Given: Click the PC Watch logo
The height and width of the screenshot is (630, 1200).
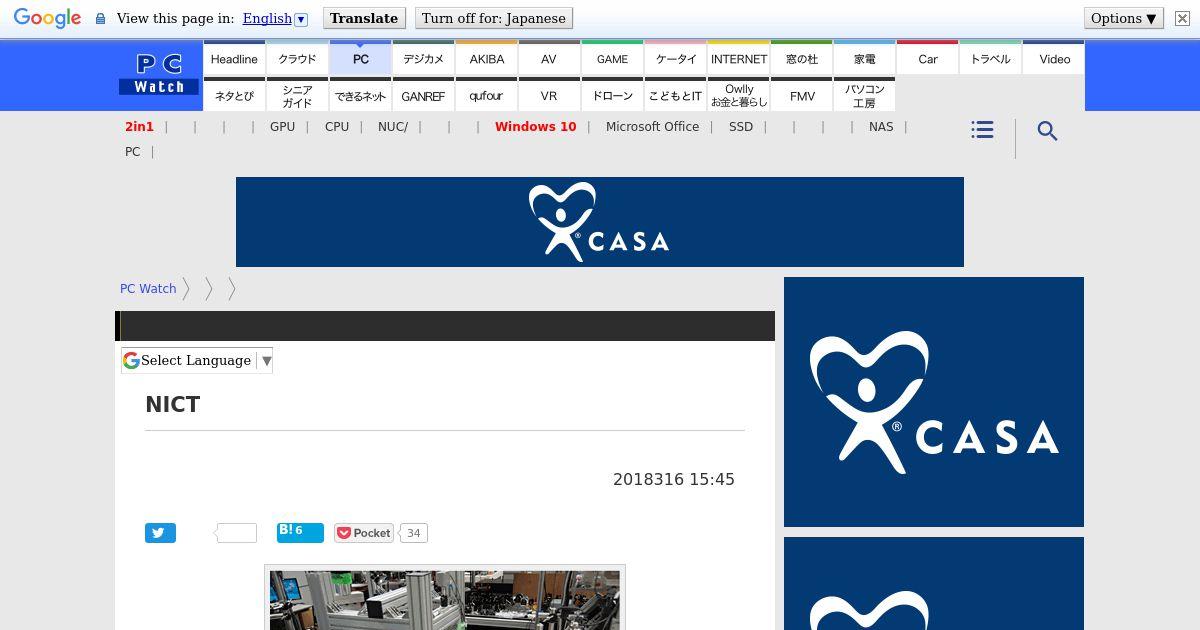Looking at the screenshot, I should tap(159, 75).
